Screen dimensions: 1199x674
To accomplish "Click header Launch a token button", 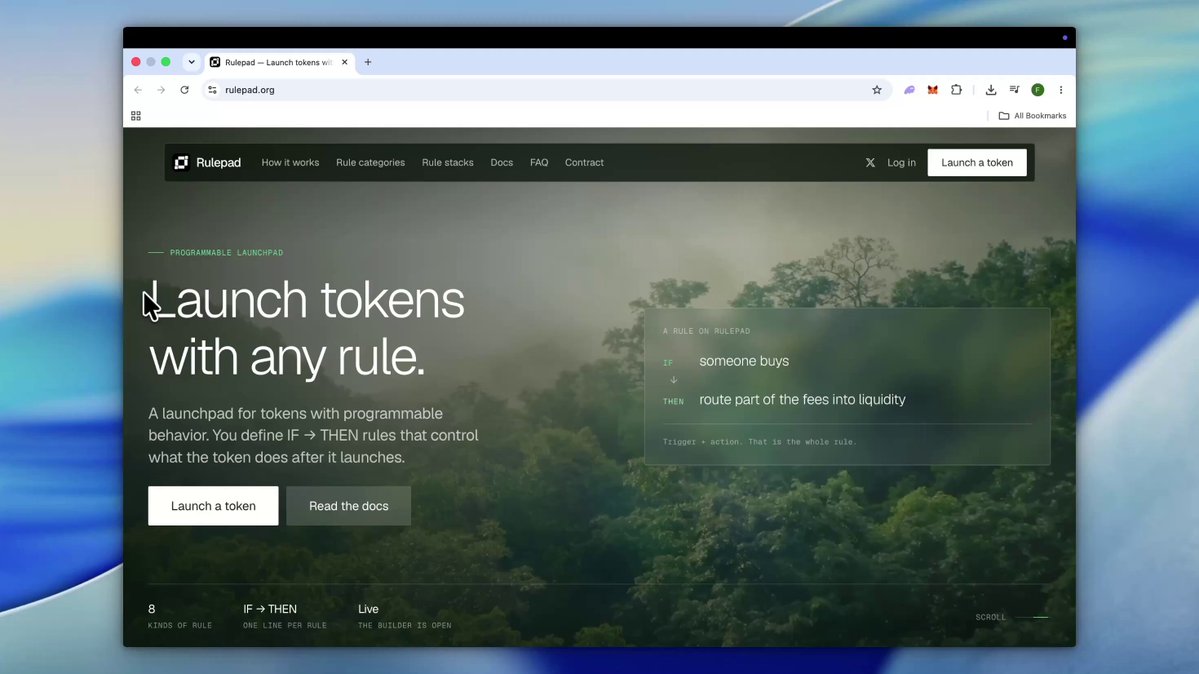I will click(976, 162).
